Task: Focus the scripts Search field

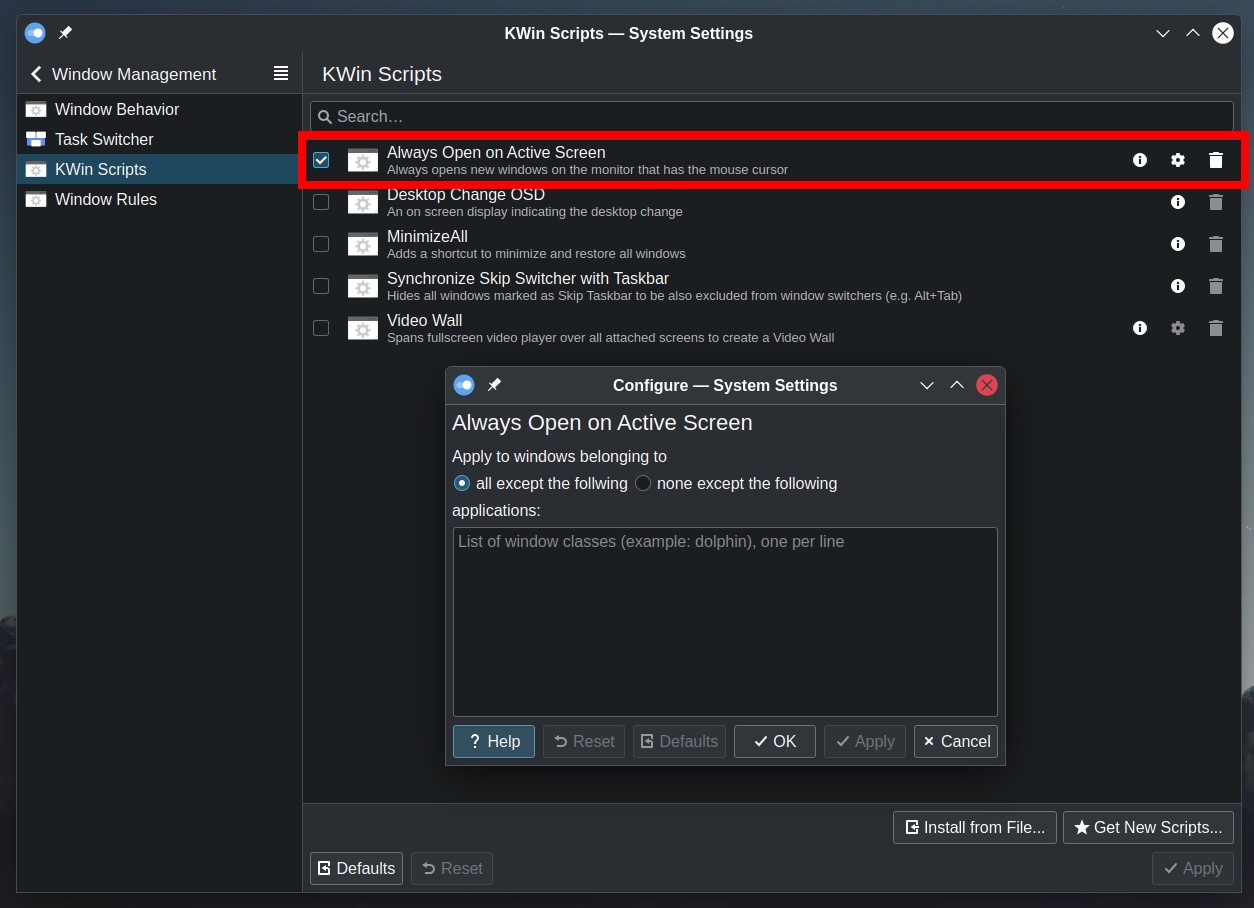Action: pyautogui.click(x=772, y=116)
